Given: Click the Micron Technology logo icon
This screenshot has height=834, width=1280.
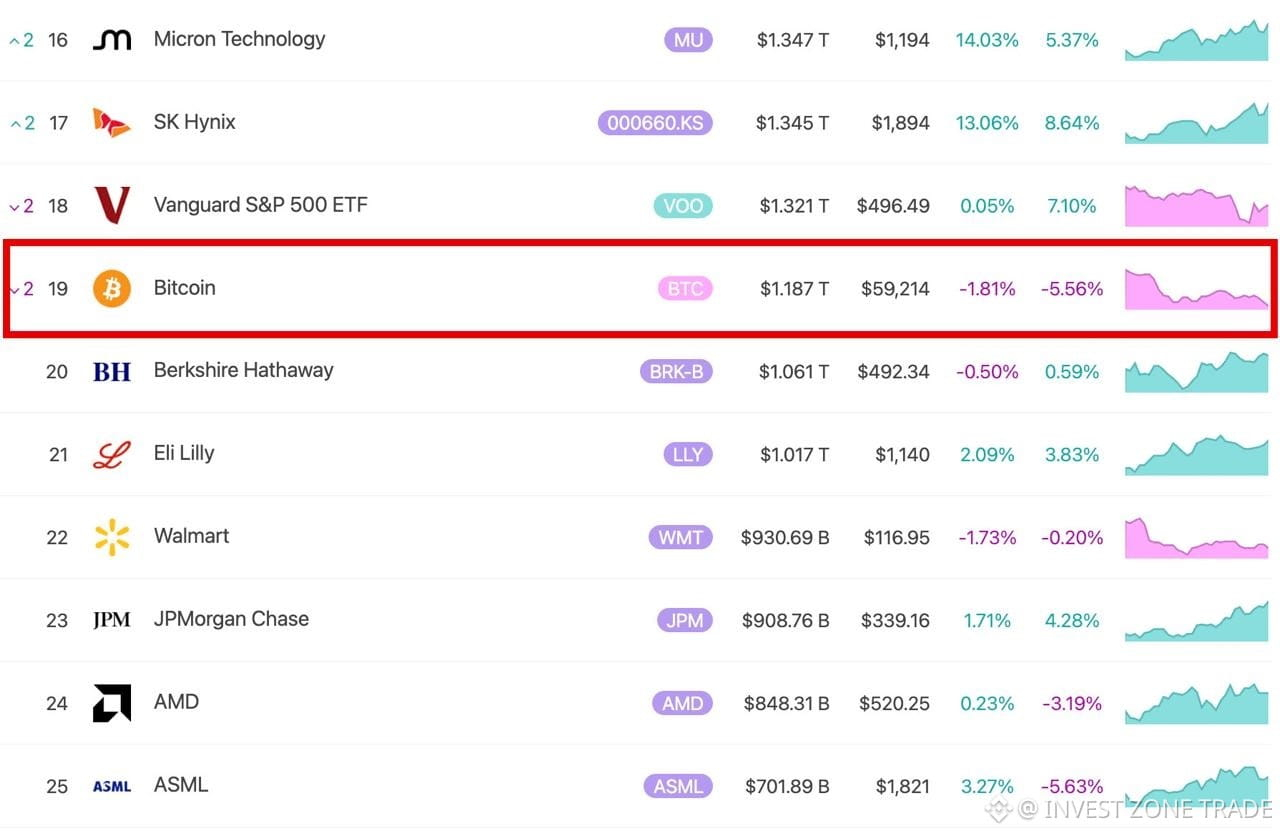Looking at the screenshot, I should tap(112, 40).
